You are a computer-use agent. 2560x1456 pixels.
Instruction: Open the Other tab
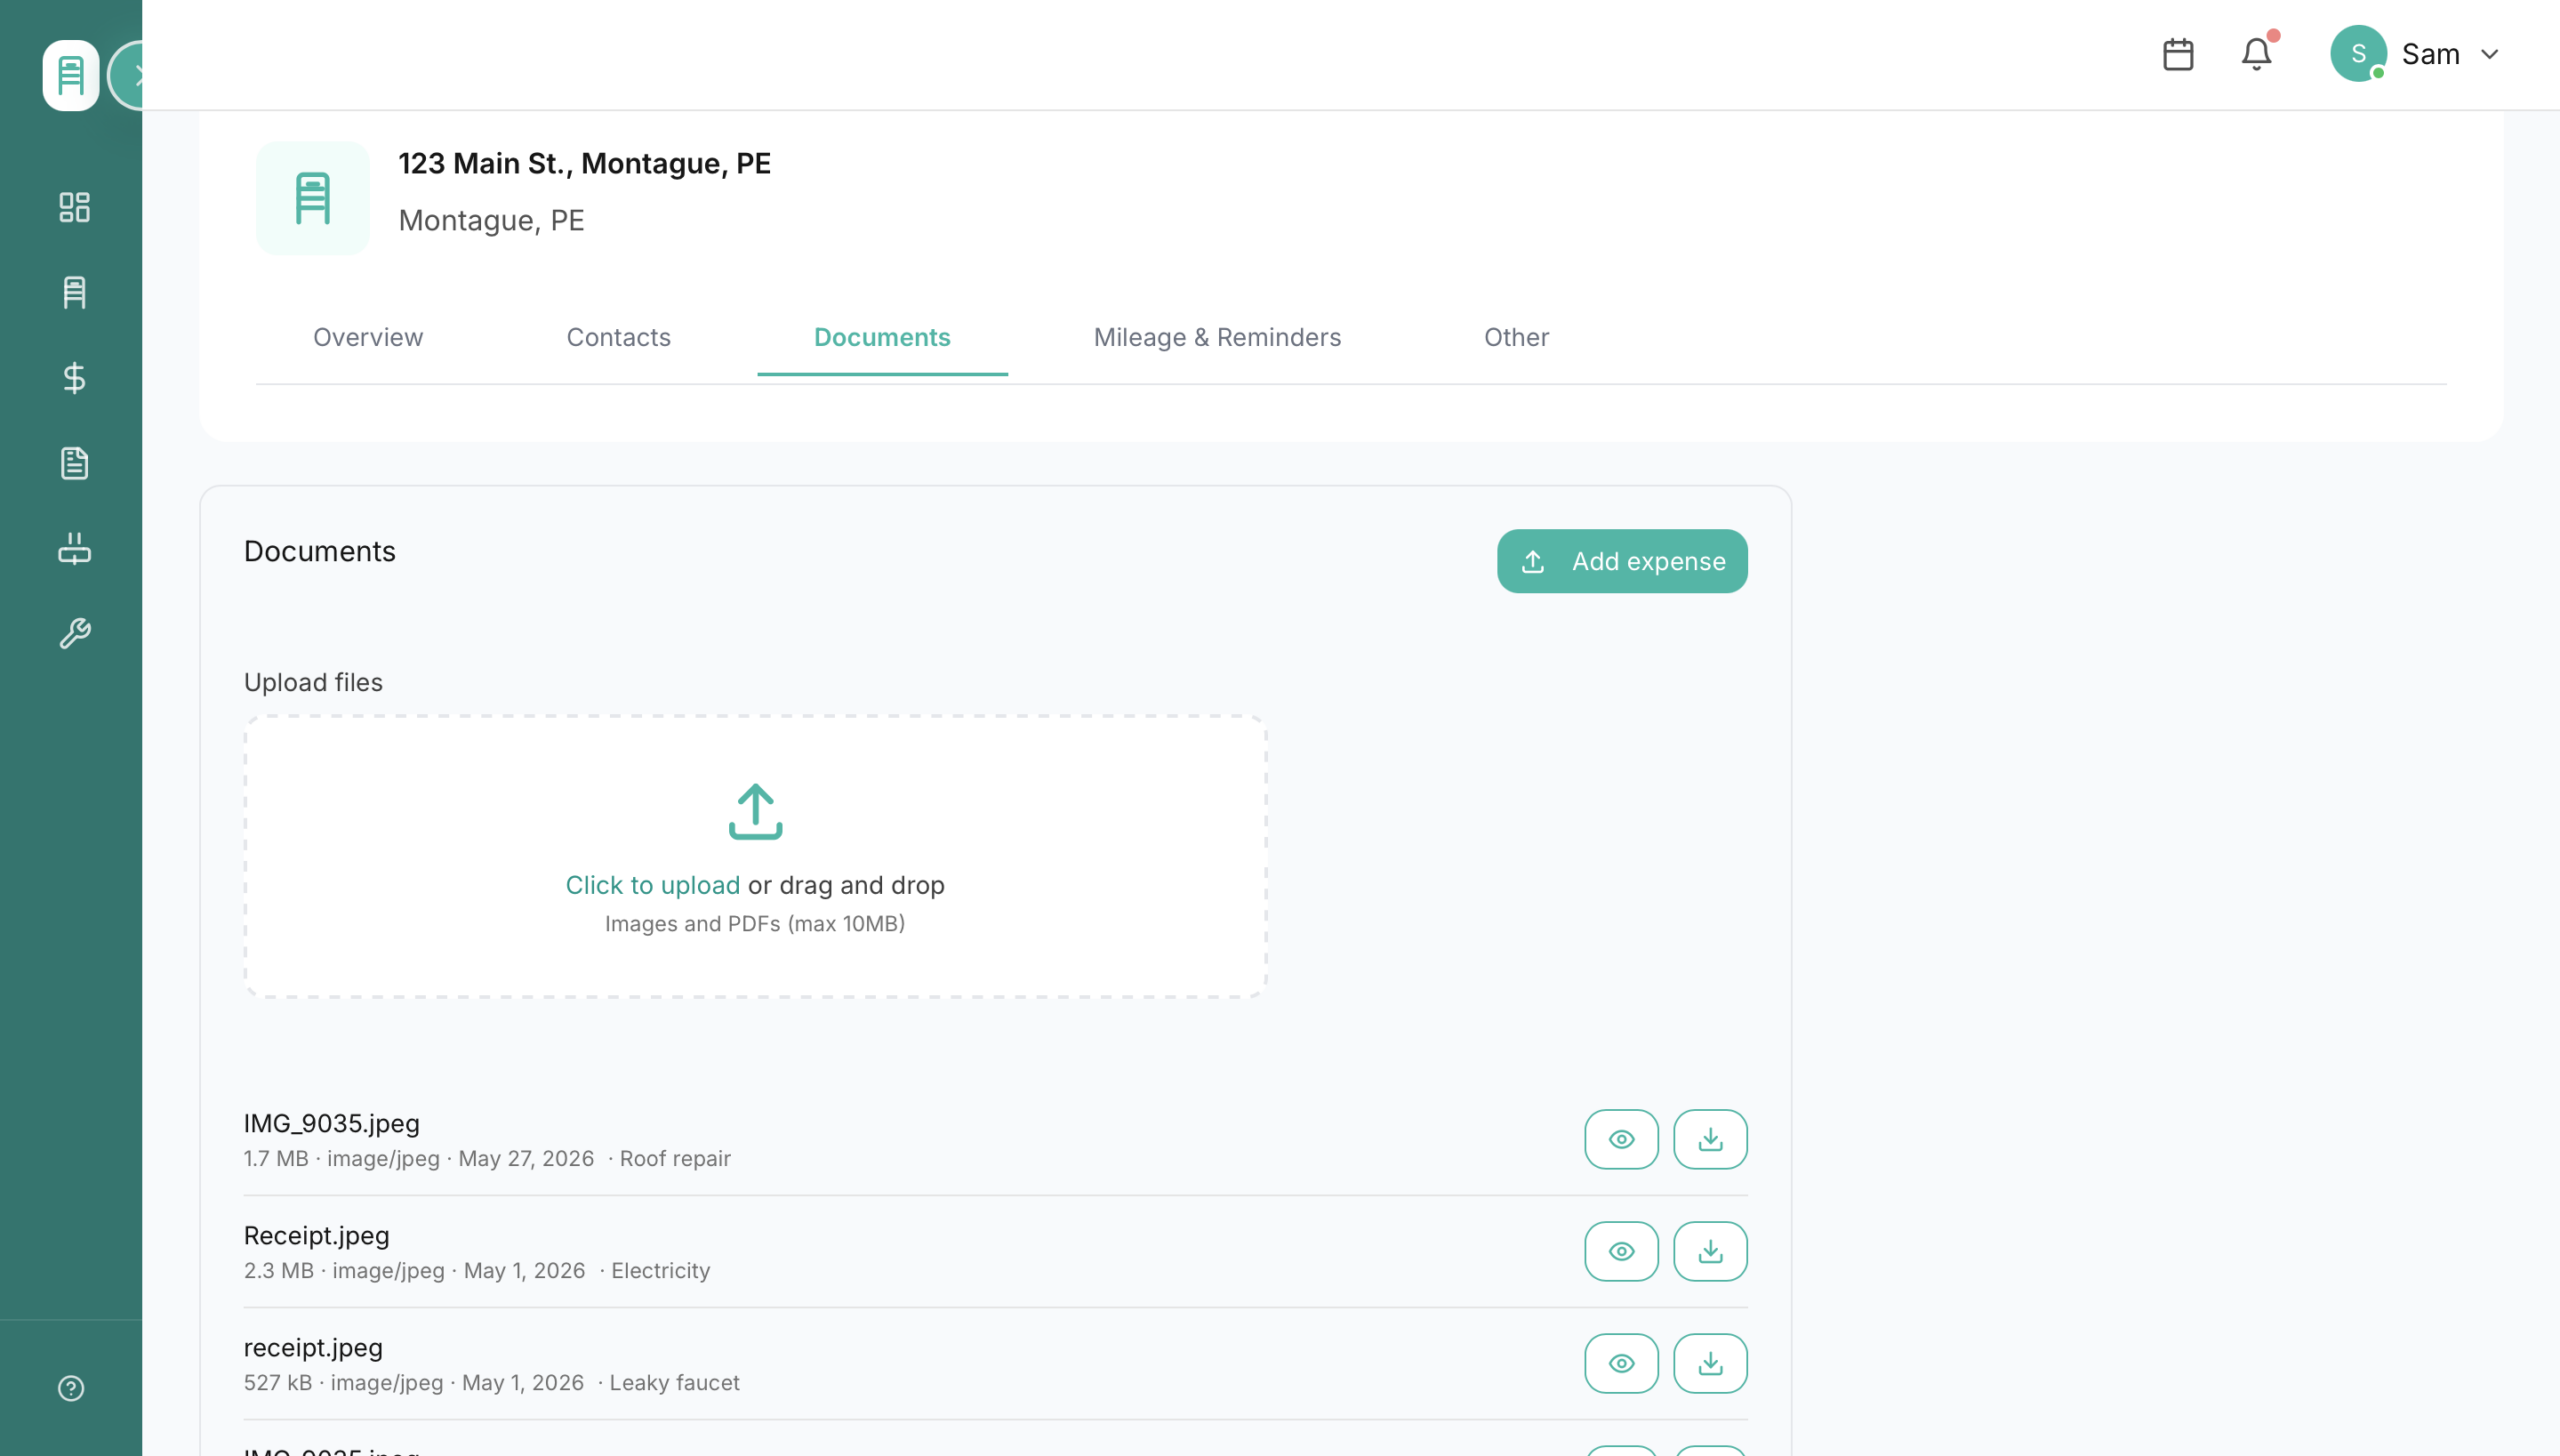pyautogui.click(x=1516, y=337)
